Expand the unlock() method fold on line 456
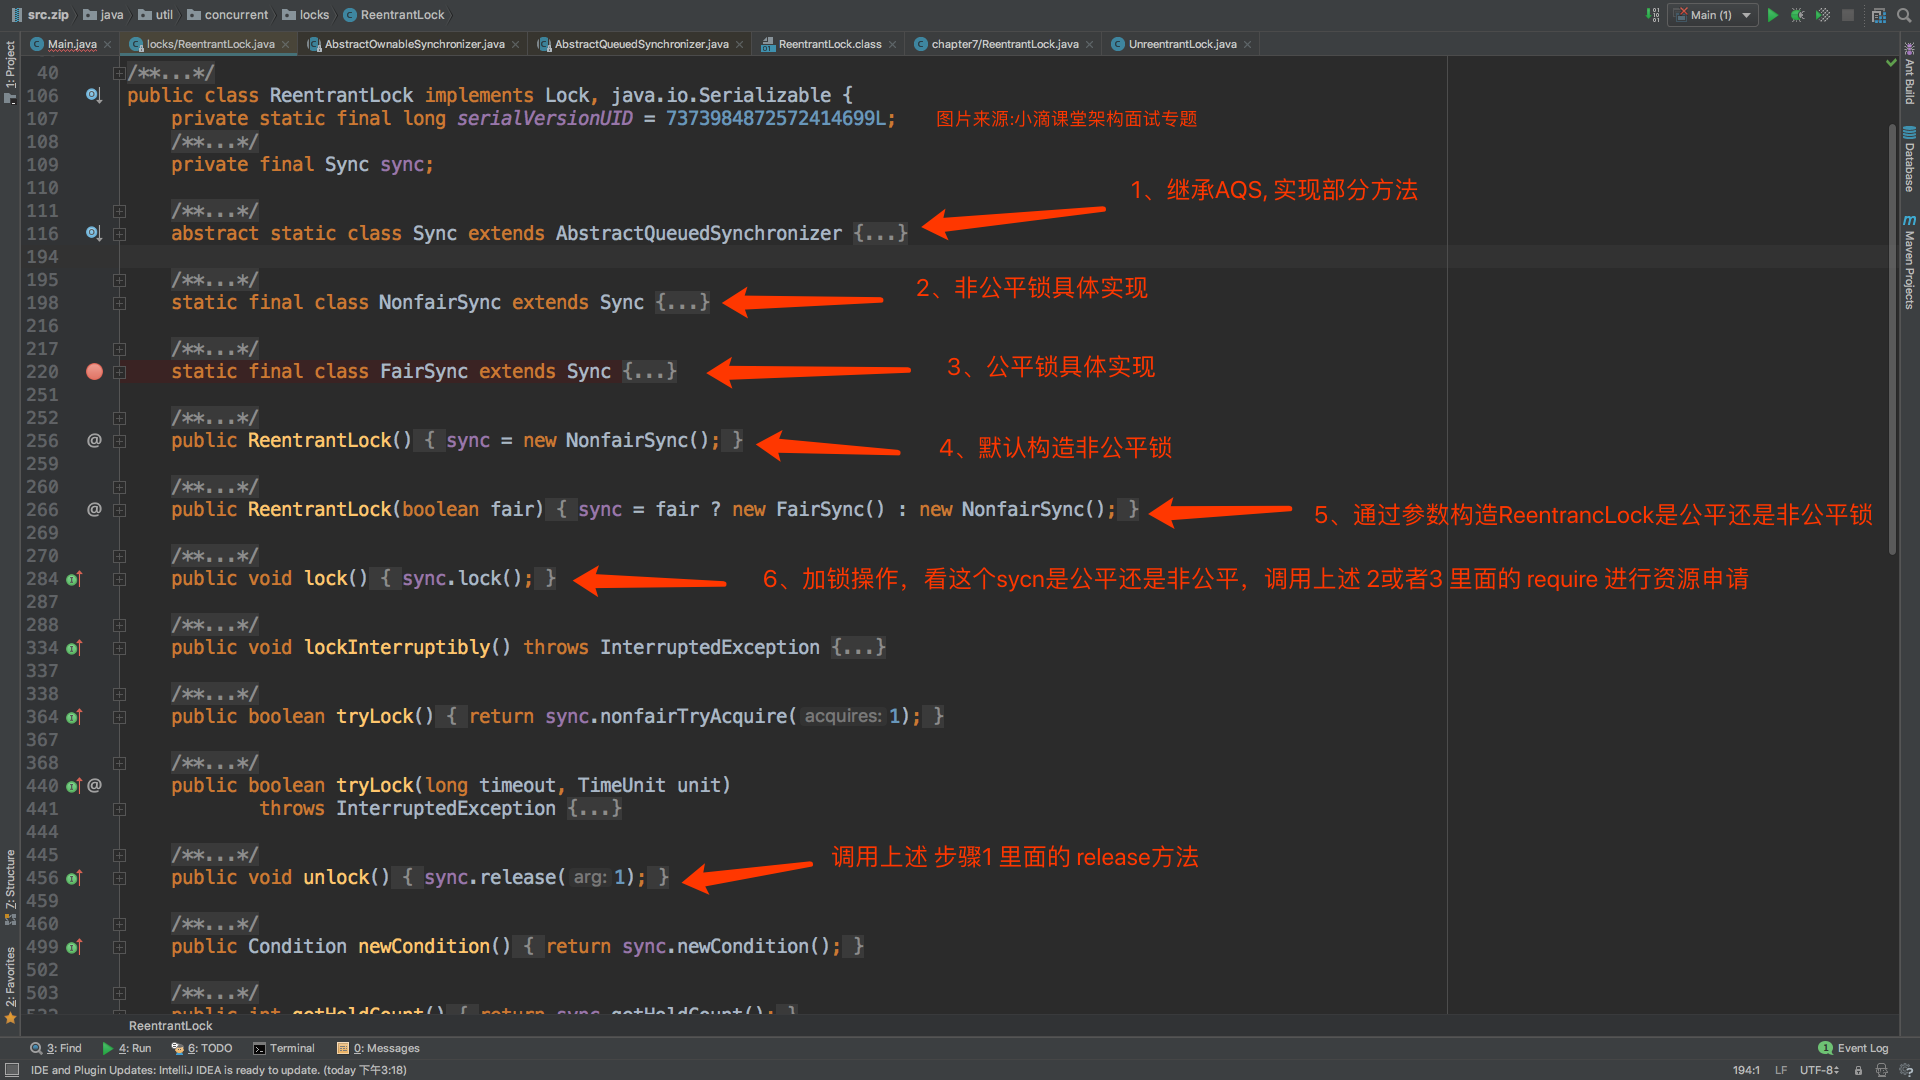 (119, 878)
